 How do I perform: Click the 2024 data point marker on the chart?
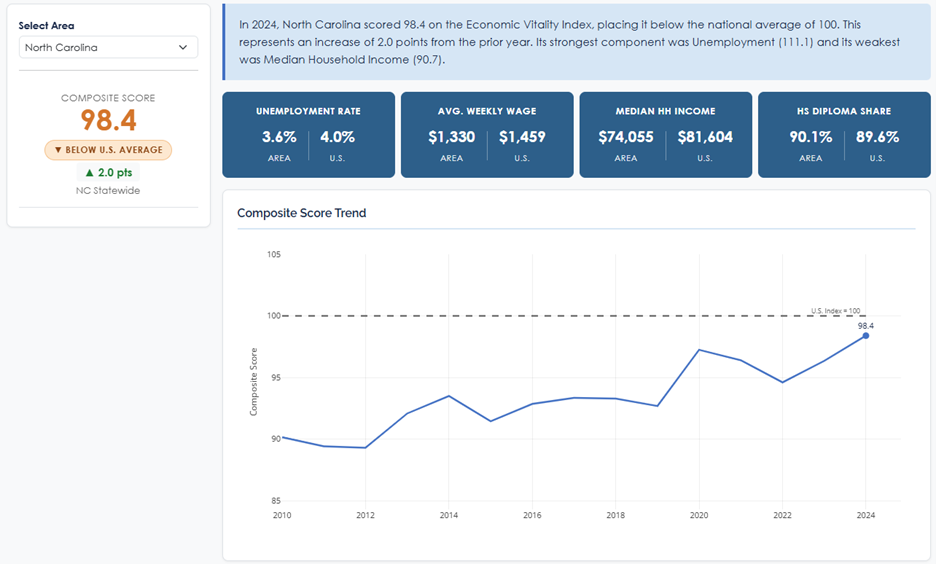click(865, 336)
